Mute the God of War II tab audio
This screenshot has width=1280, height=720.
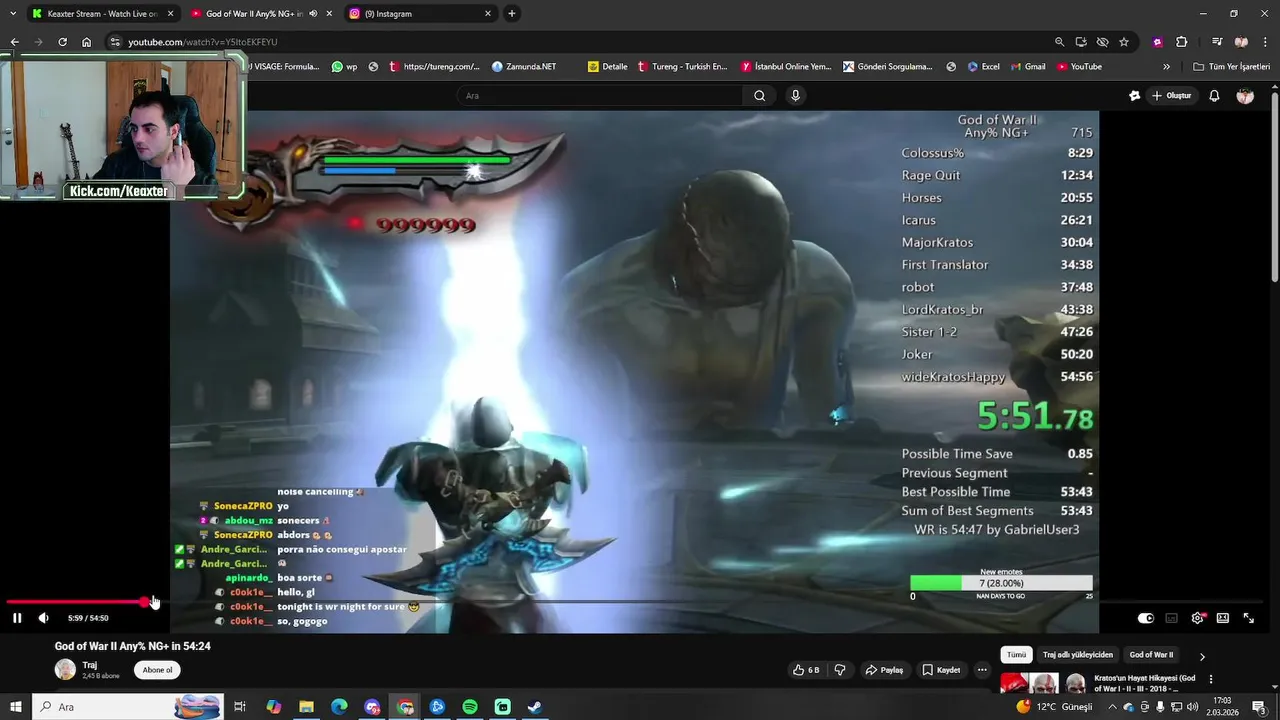pyautogui.click(x=313, y=14)
